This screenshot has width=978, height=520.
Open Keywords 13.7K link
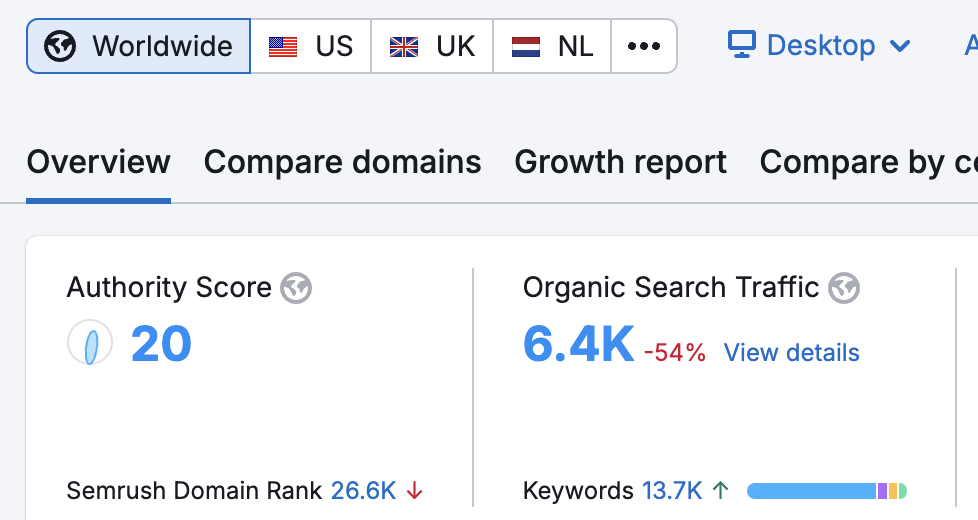point(672,491)
